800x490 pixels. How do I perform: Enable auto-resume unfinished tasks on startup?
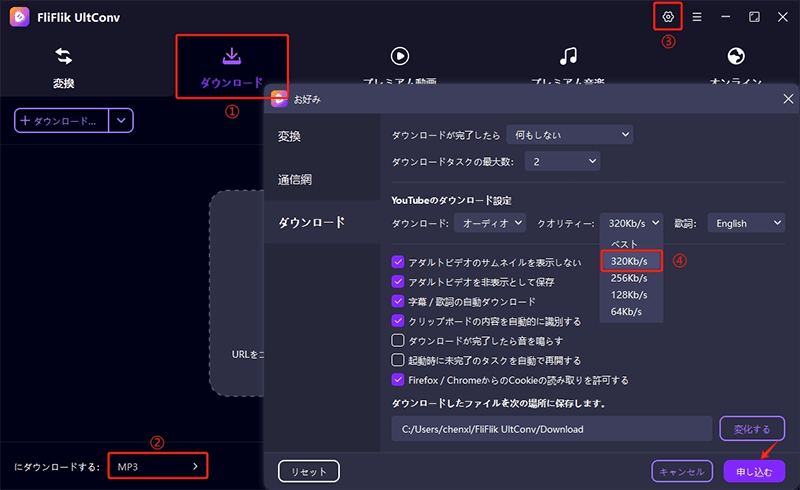[397, 360]
